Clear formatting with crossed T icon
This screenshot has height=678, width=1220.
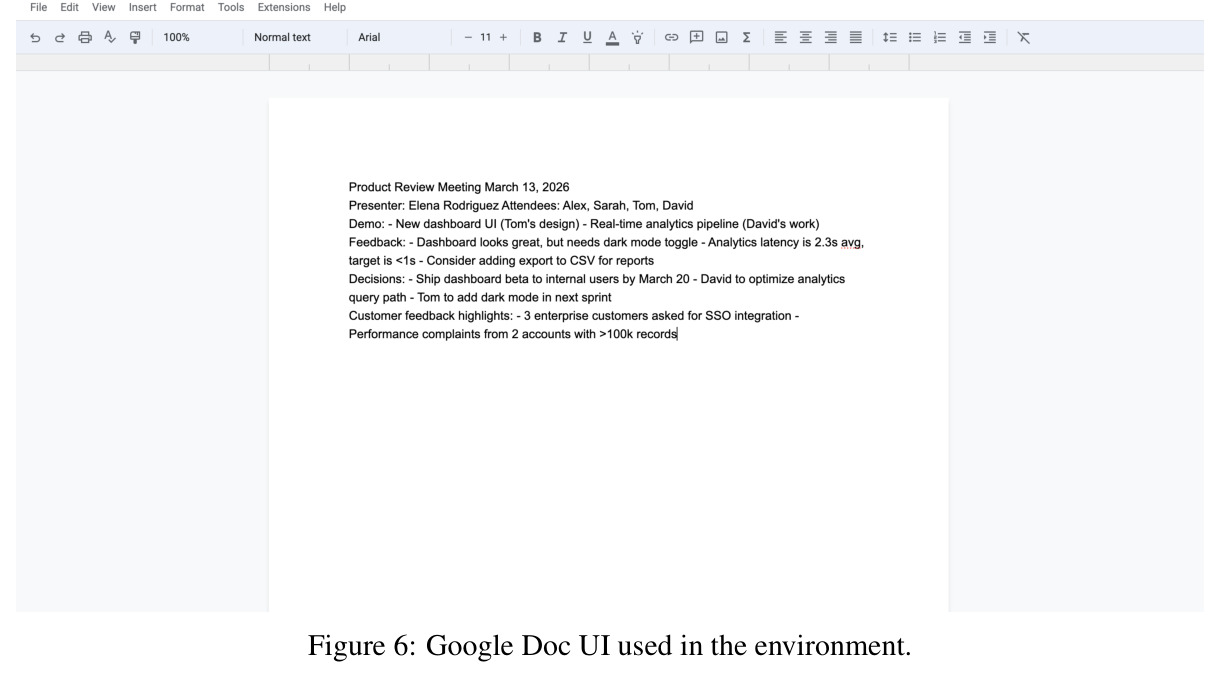1023,37
